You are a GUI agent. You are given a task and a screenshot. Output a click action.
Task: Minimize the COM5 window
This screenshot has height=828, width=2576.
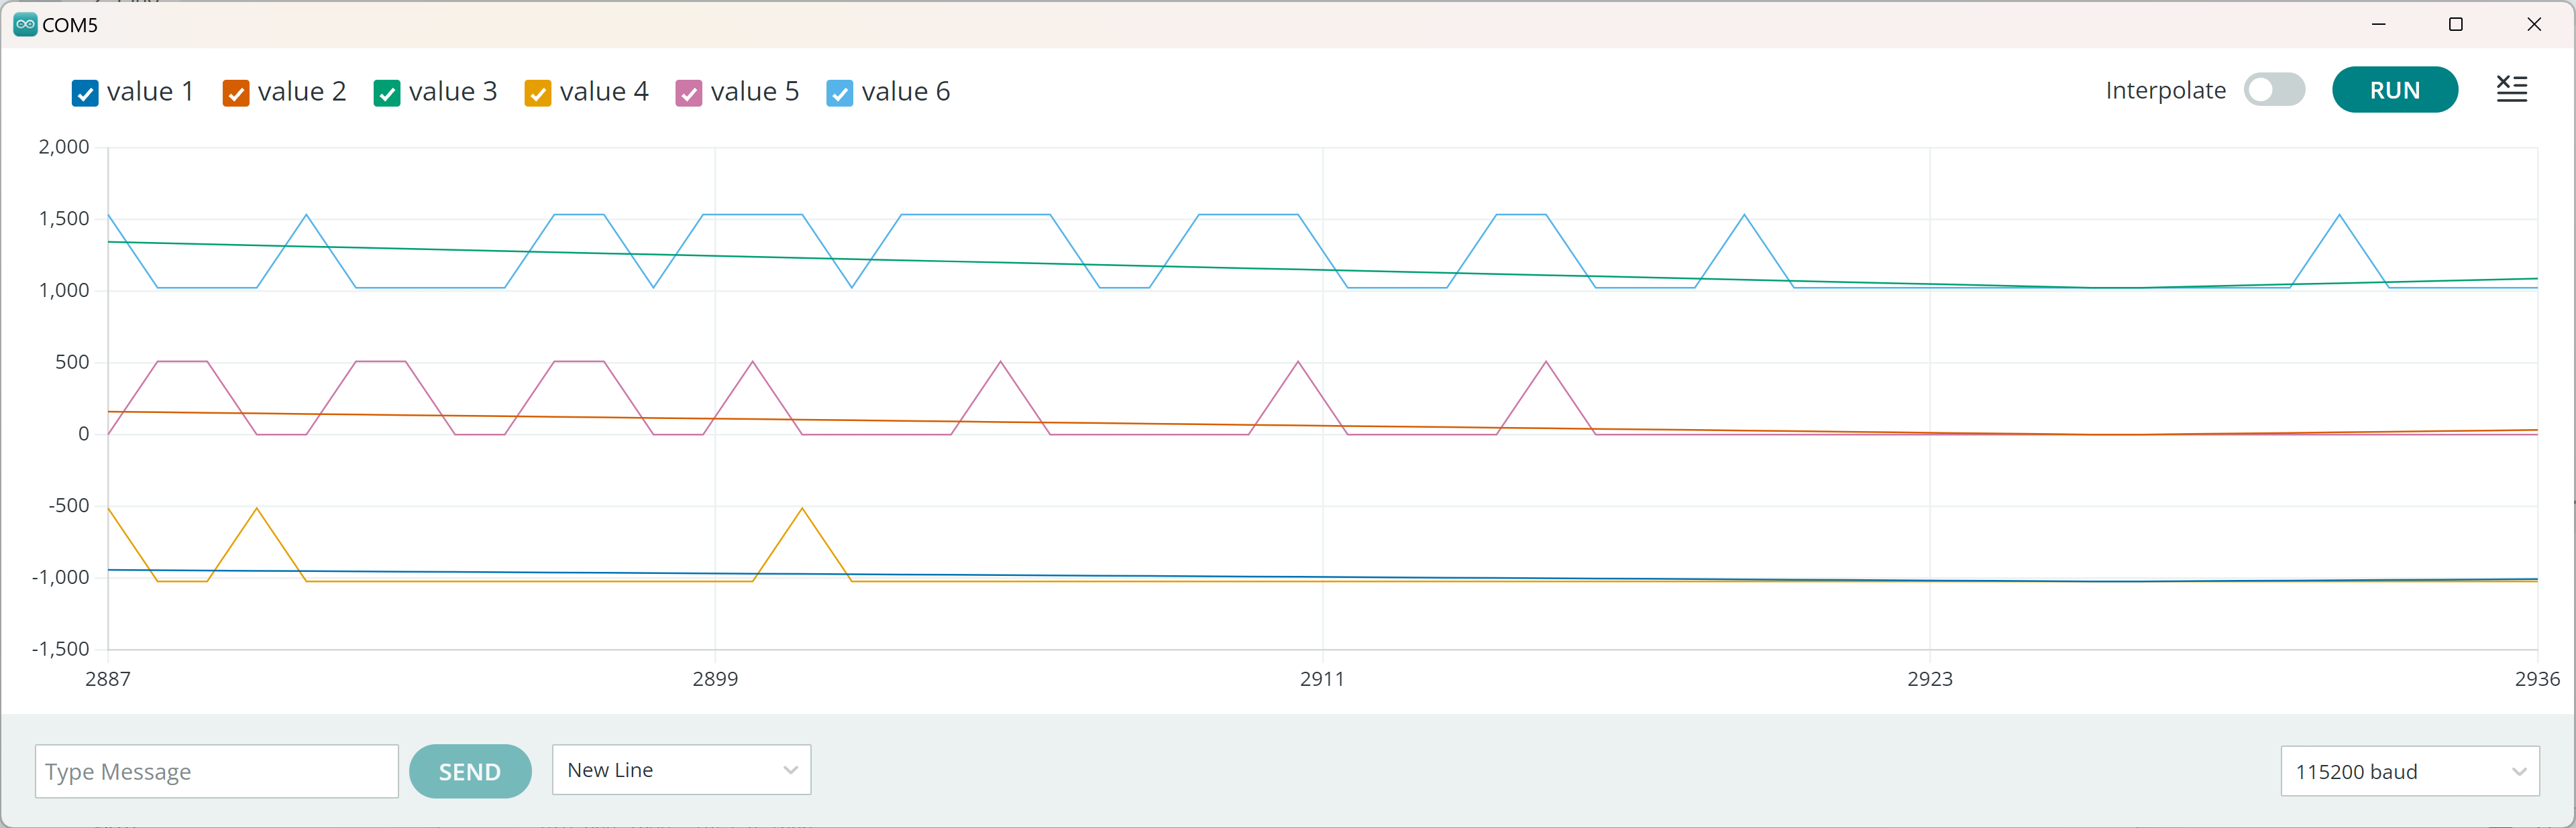pyautogui.click(x=2379, y=24)
